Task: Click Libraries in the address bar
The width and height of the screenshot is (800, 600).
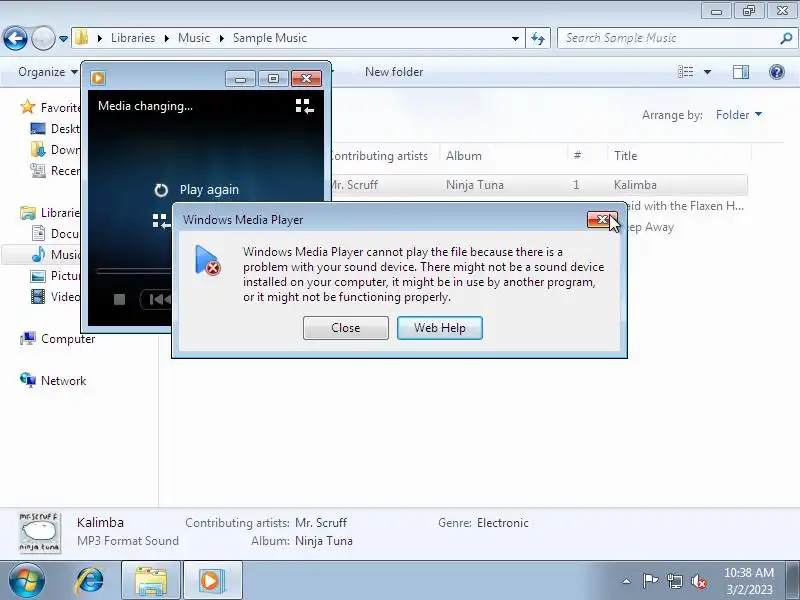Action: (133, 38)
